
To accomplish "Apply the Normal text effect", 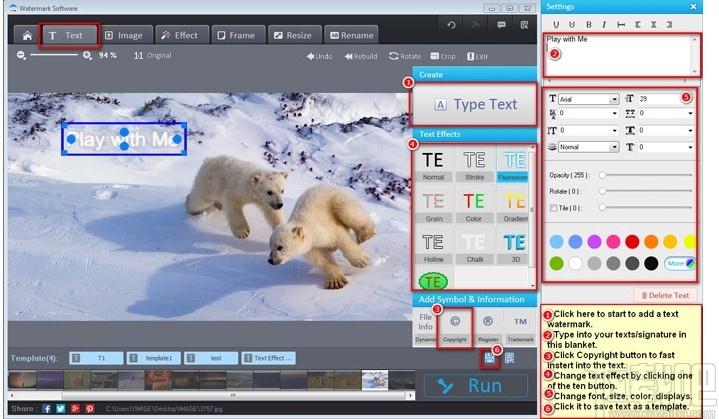I will [x=433, y=165].
